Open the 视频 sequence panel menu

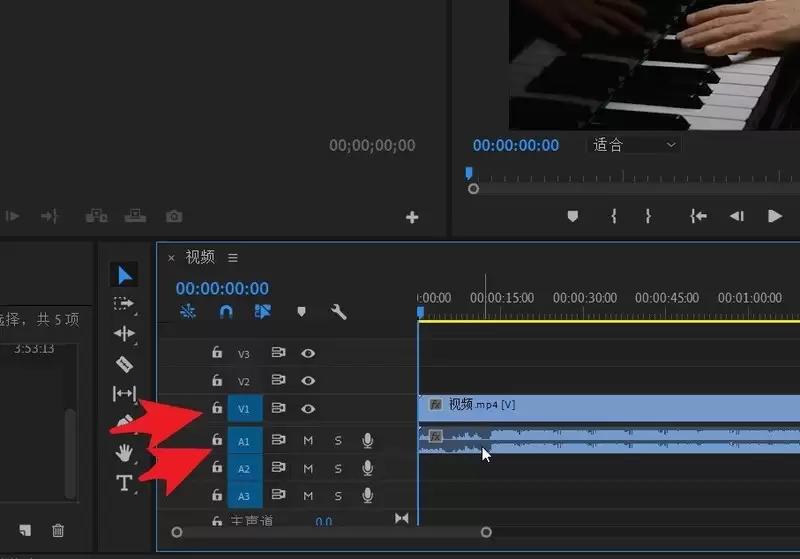tap(233, 258)
